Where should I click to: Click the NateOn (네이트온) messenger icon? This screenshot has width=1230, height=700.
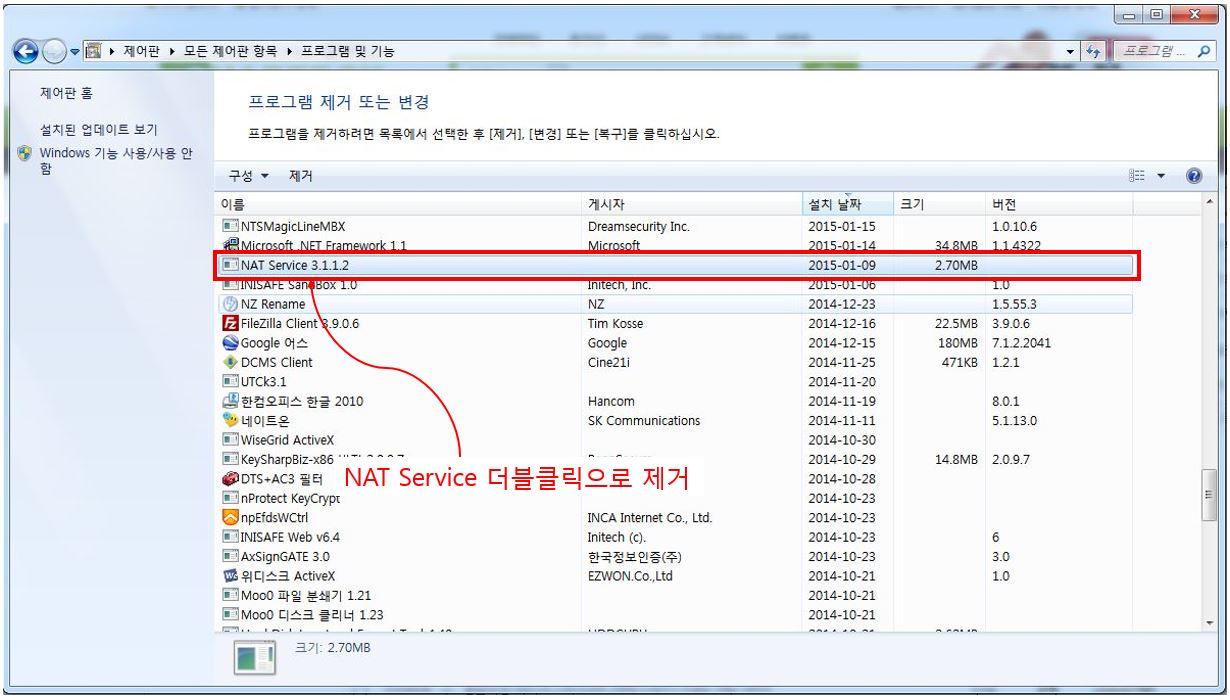tap(231, 421)
